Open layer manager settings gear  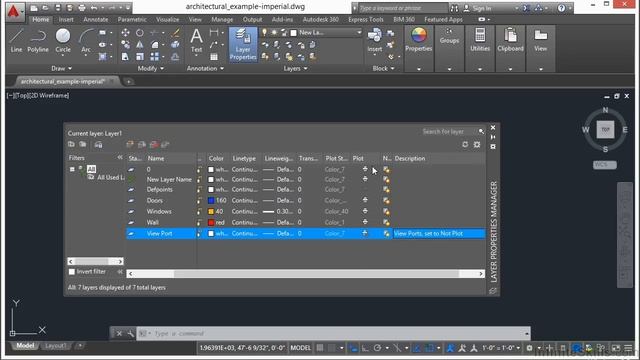point(477,144)
